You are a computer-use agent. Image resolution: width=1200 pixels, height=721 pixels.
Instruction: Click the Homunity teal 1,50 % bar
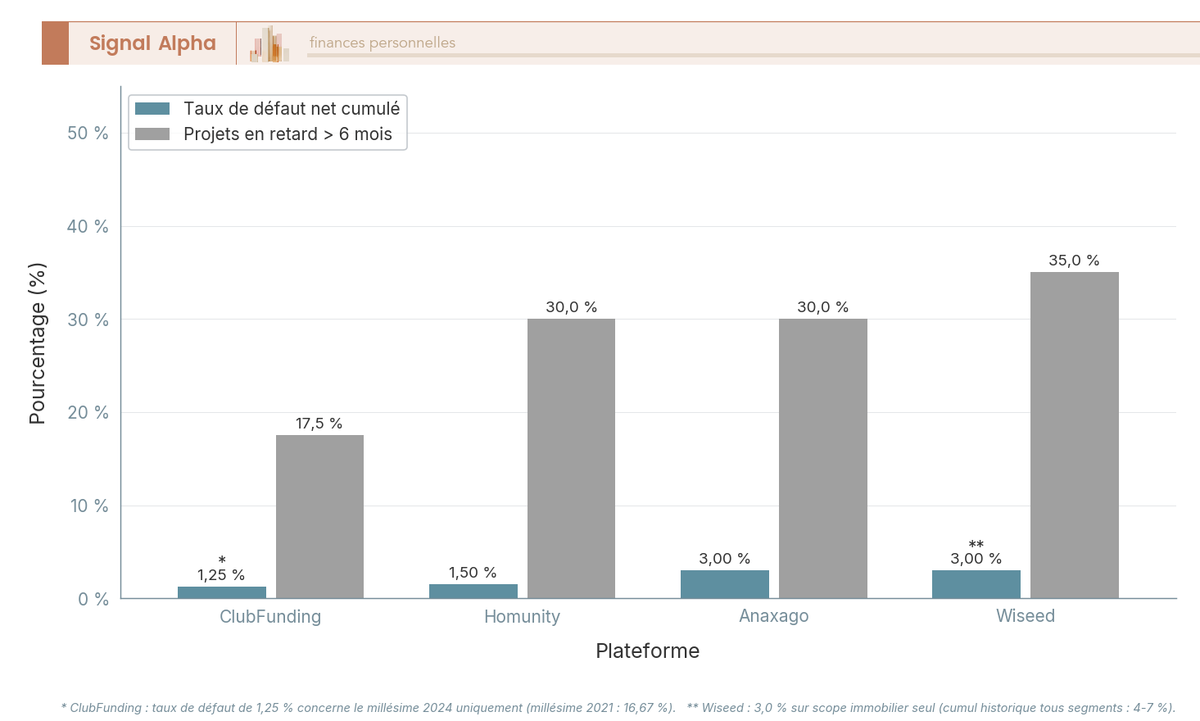[473, 591]
